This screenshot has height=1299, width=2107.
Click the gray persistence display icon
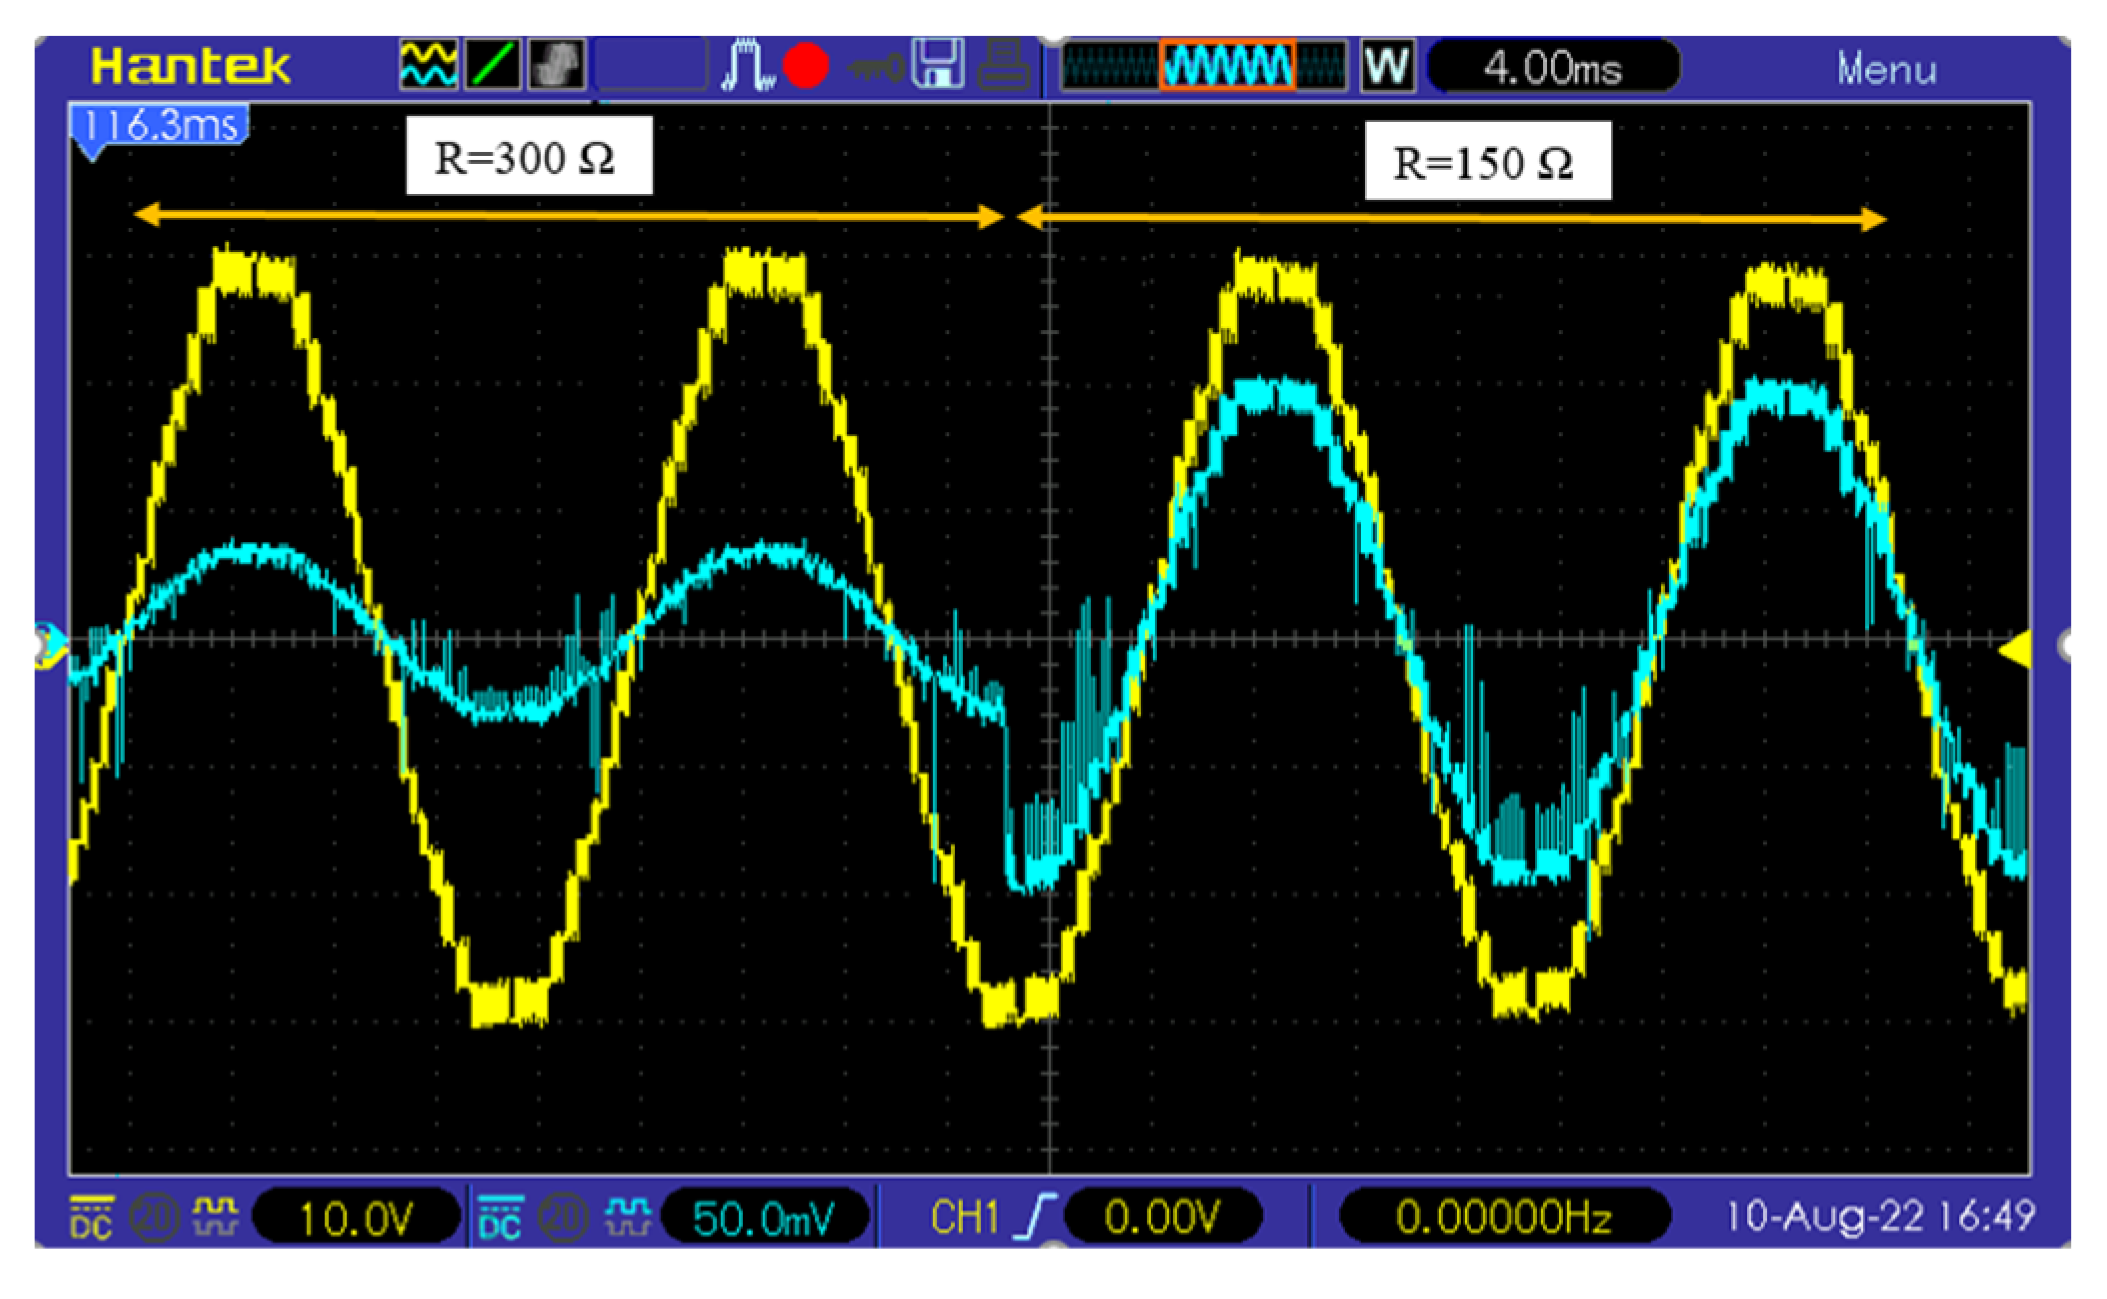click(x=557, y=66)
